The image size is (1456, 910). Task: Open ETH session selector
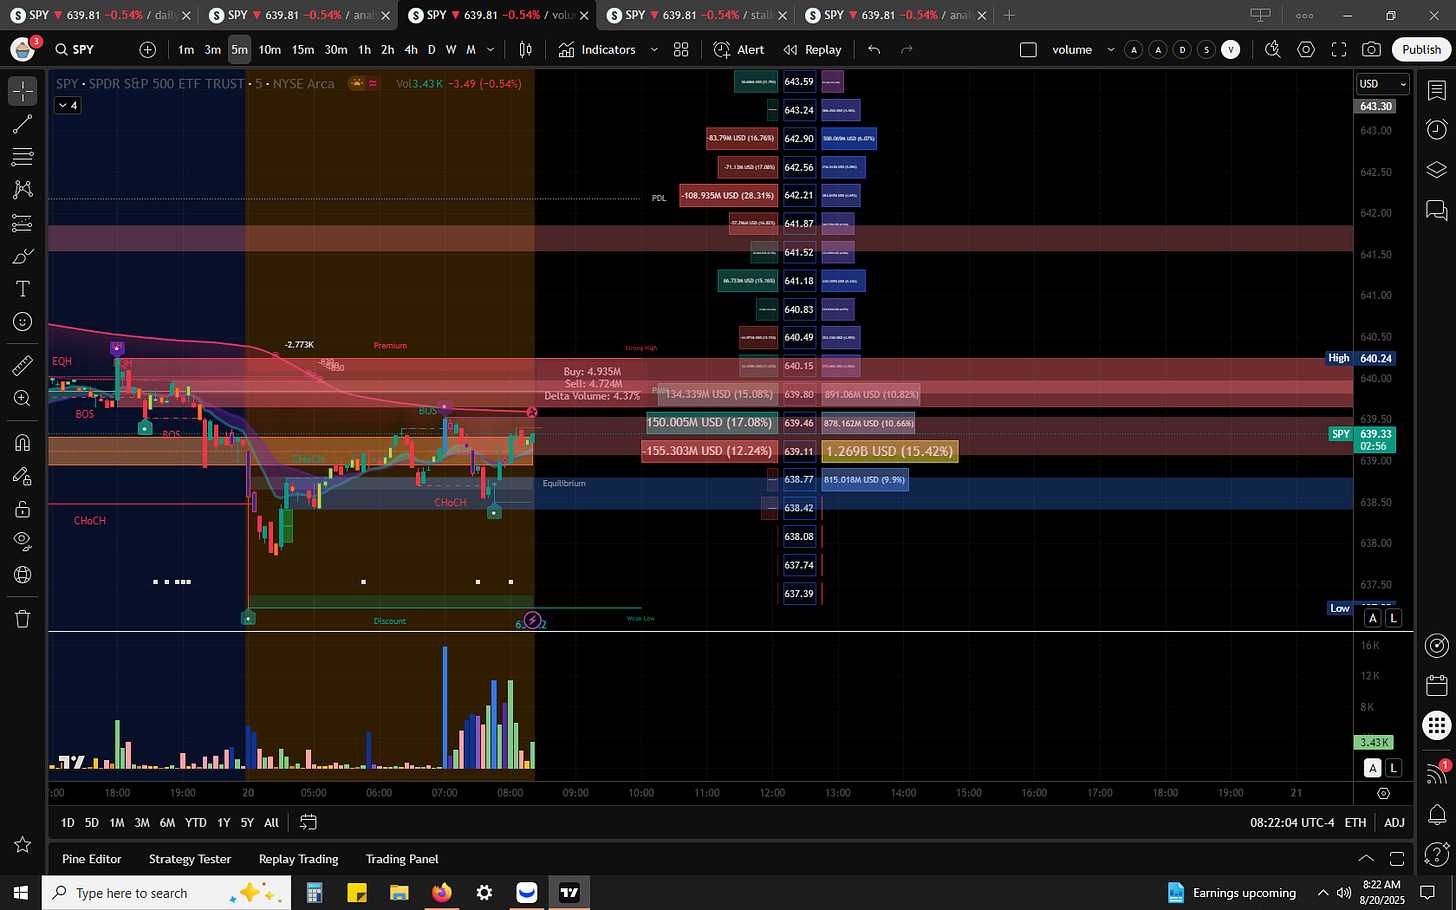point(1355,822)
